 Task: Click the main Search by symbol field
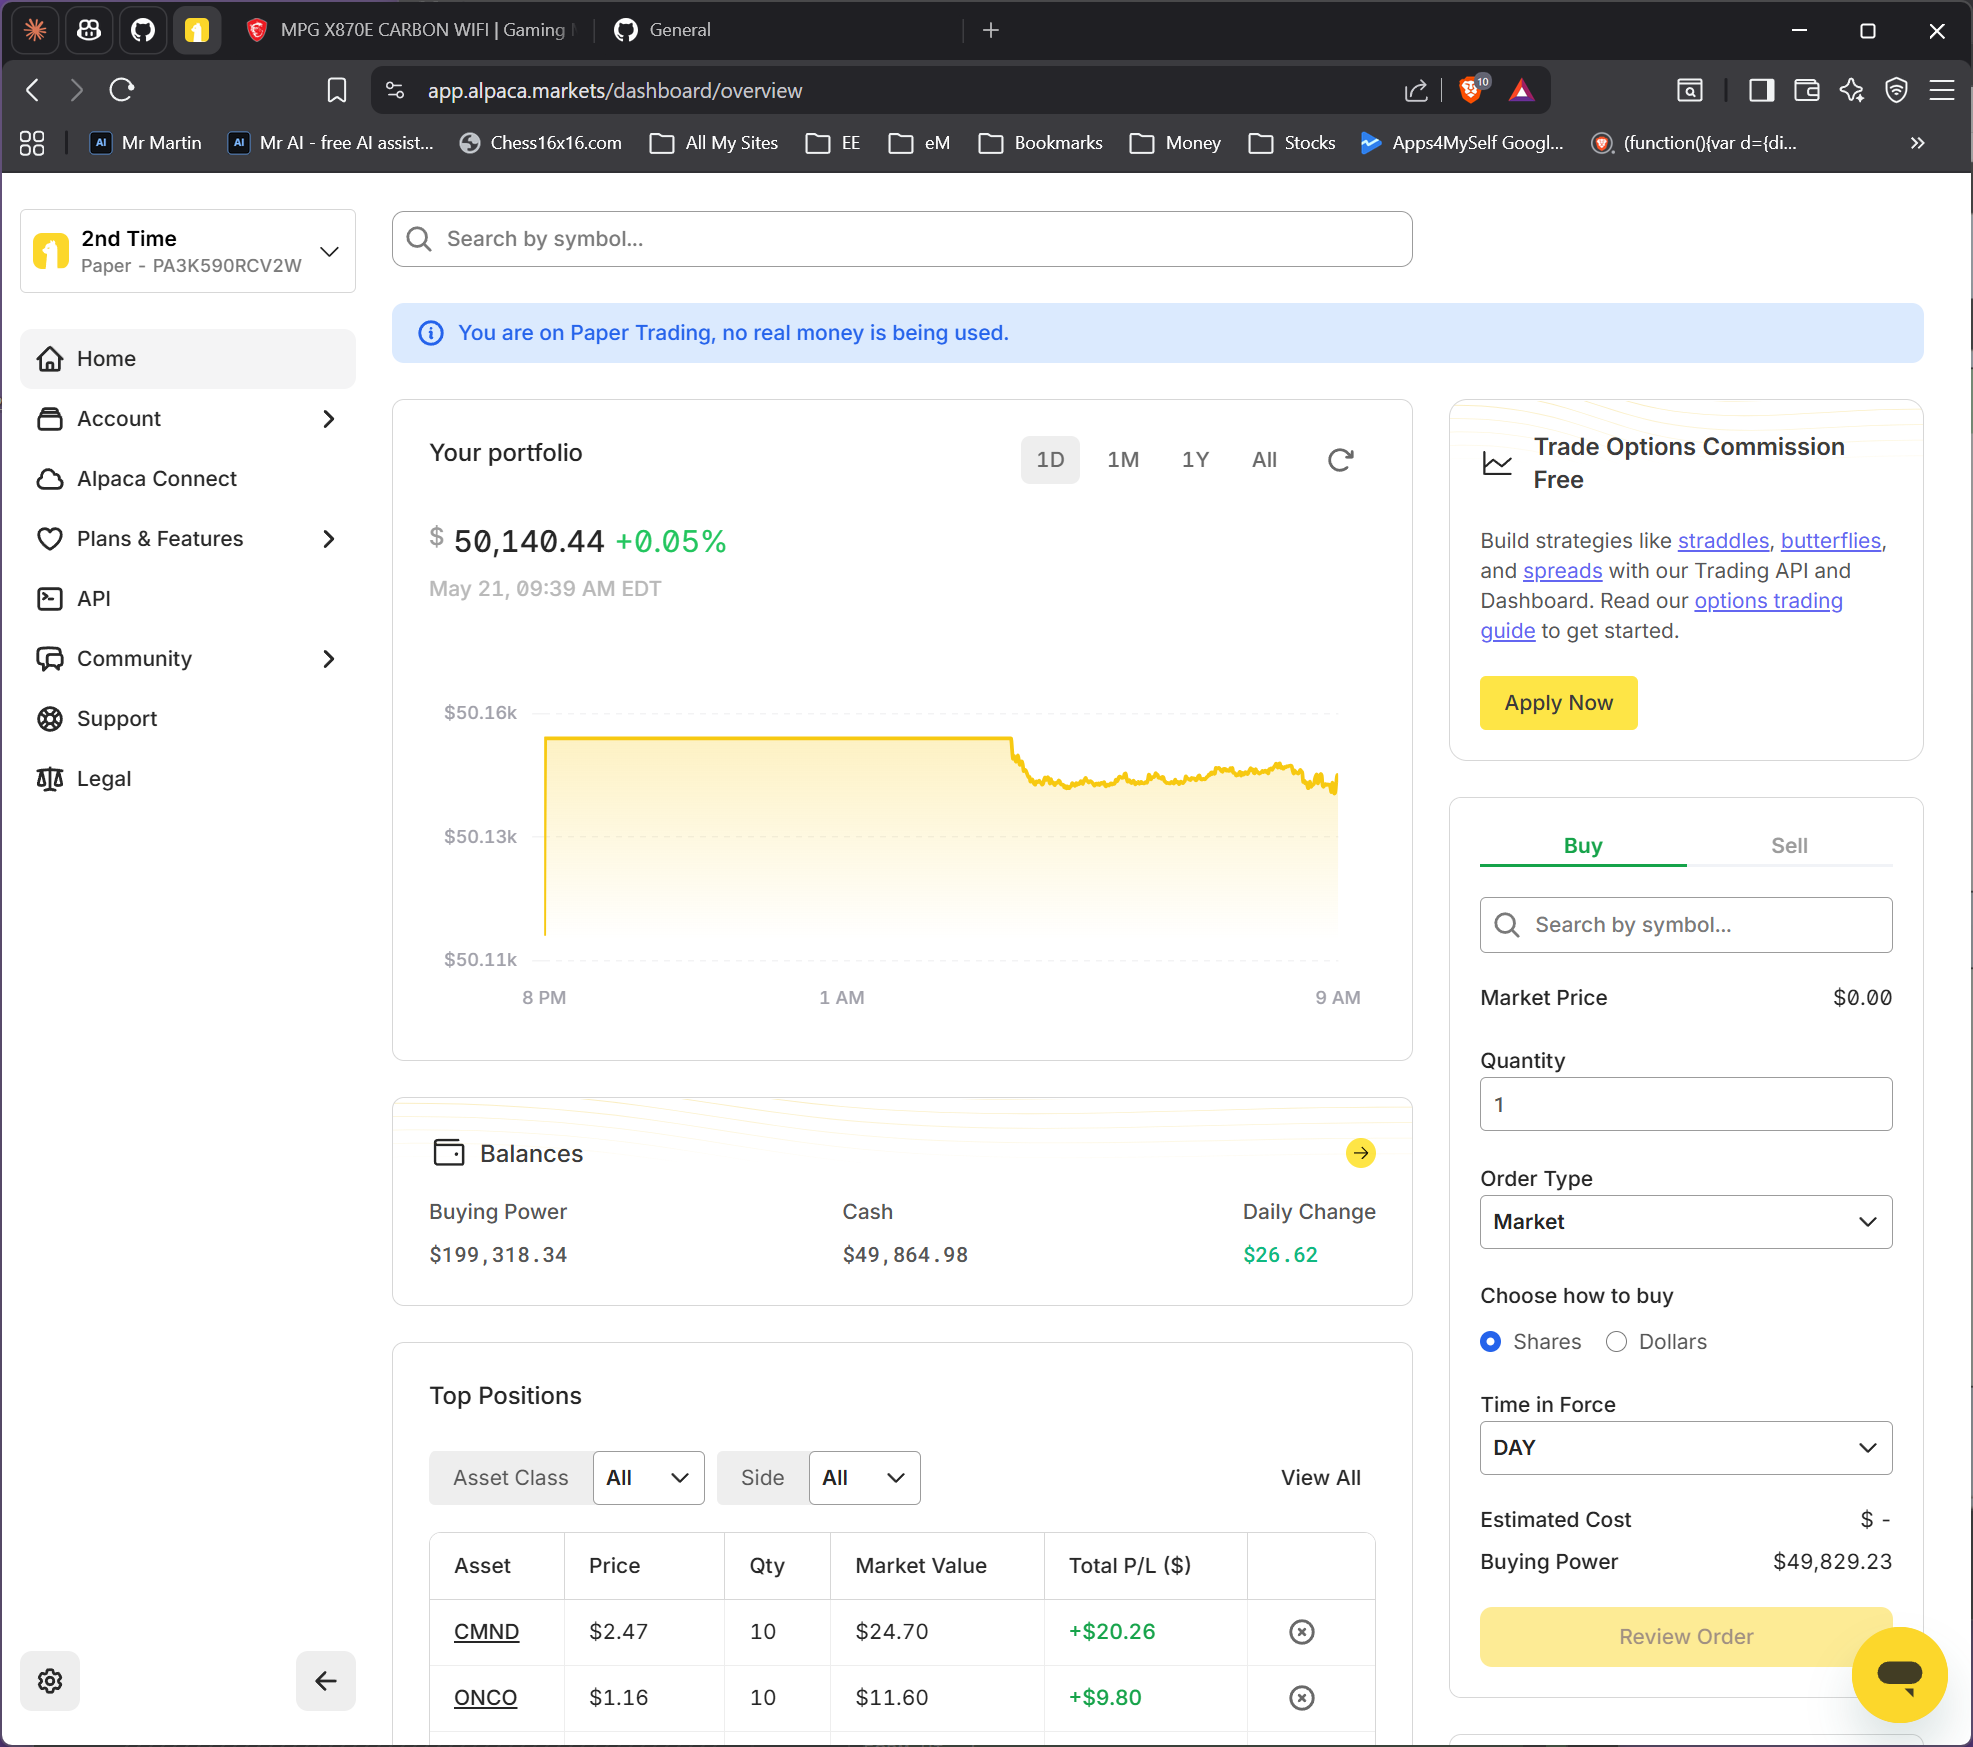click(901, 239)
